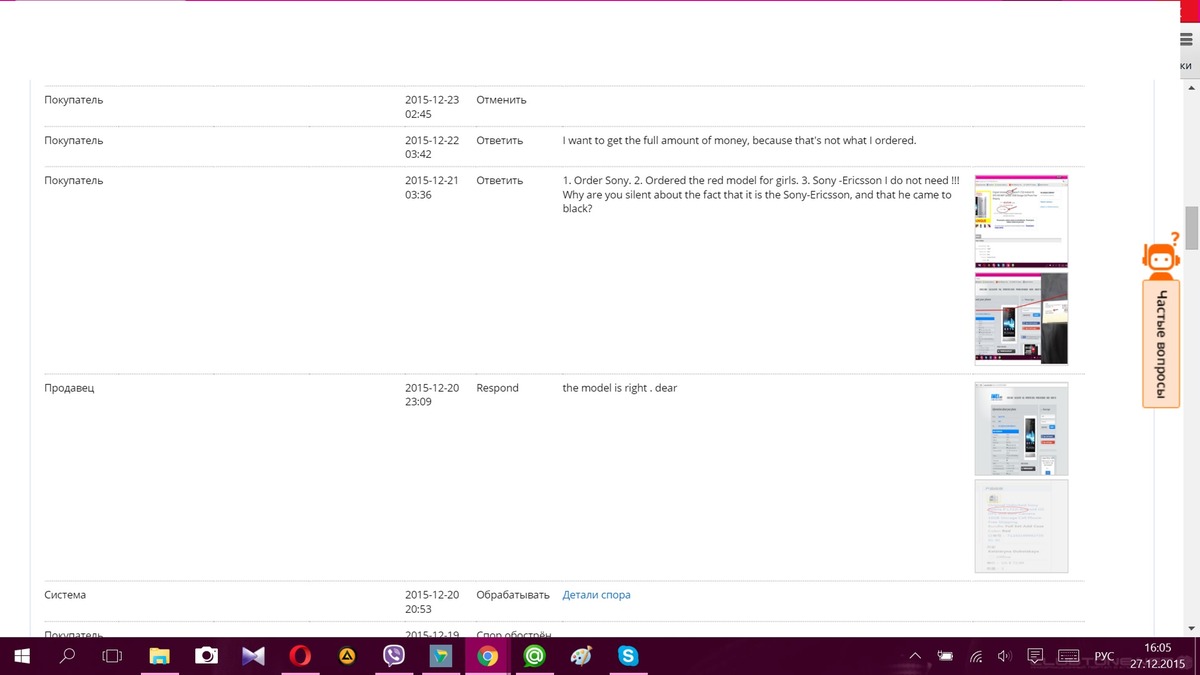The width and height of the screenshot is (1200, 675).
Task: Click the 'Respond' action text
Action: (497, 388)
